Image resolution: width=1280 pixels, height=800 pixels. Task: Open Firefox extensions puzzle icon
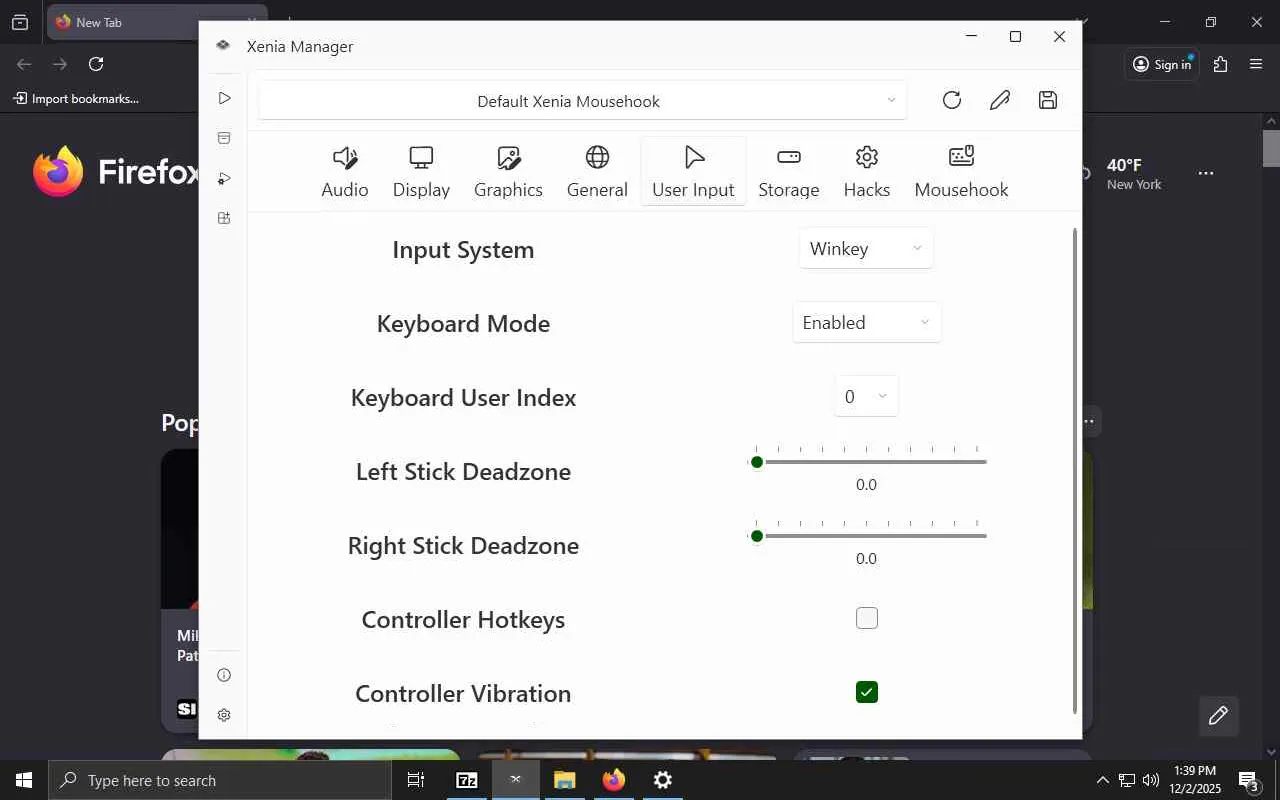click(1220, 64)
